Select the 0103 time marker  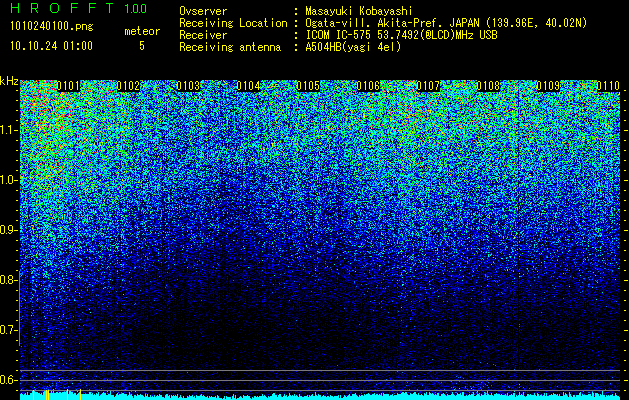point(188,86)
